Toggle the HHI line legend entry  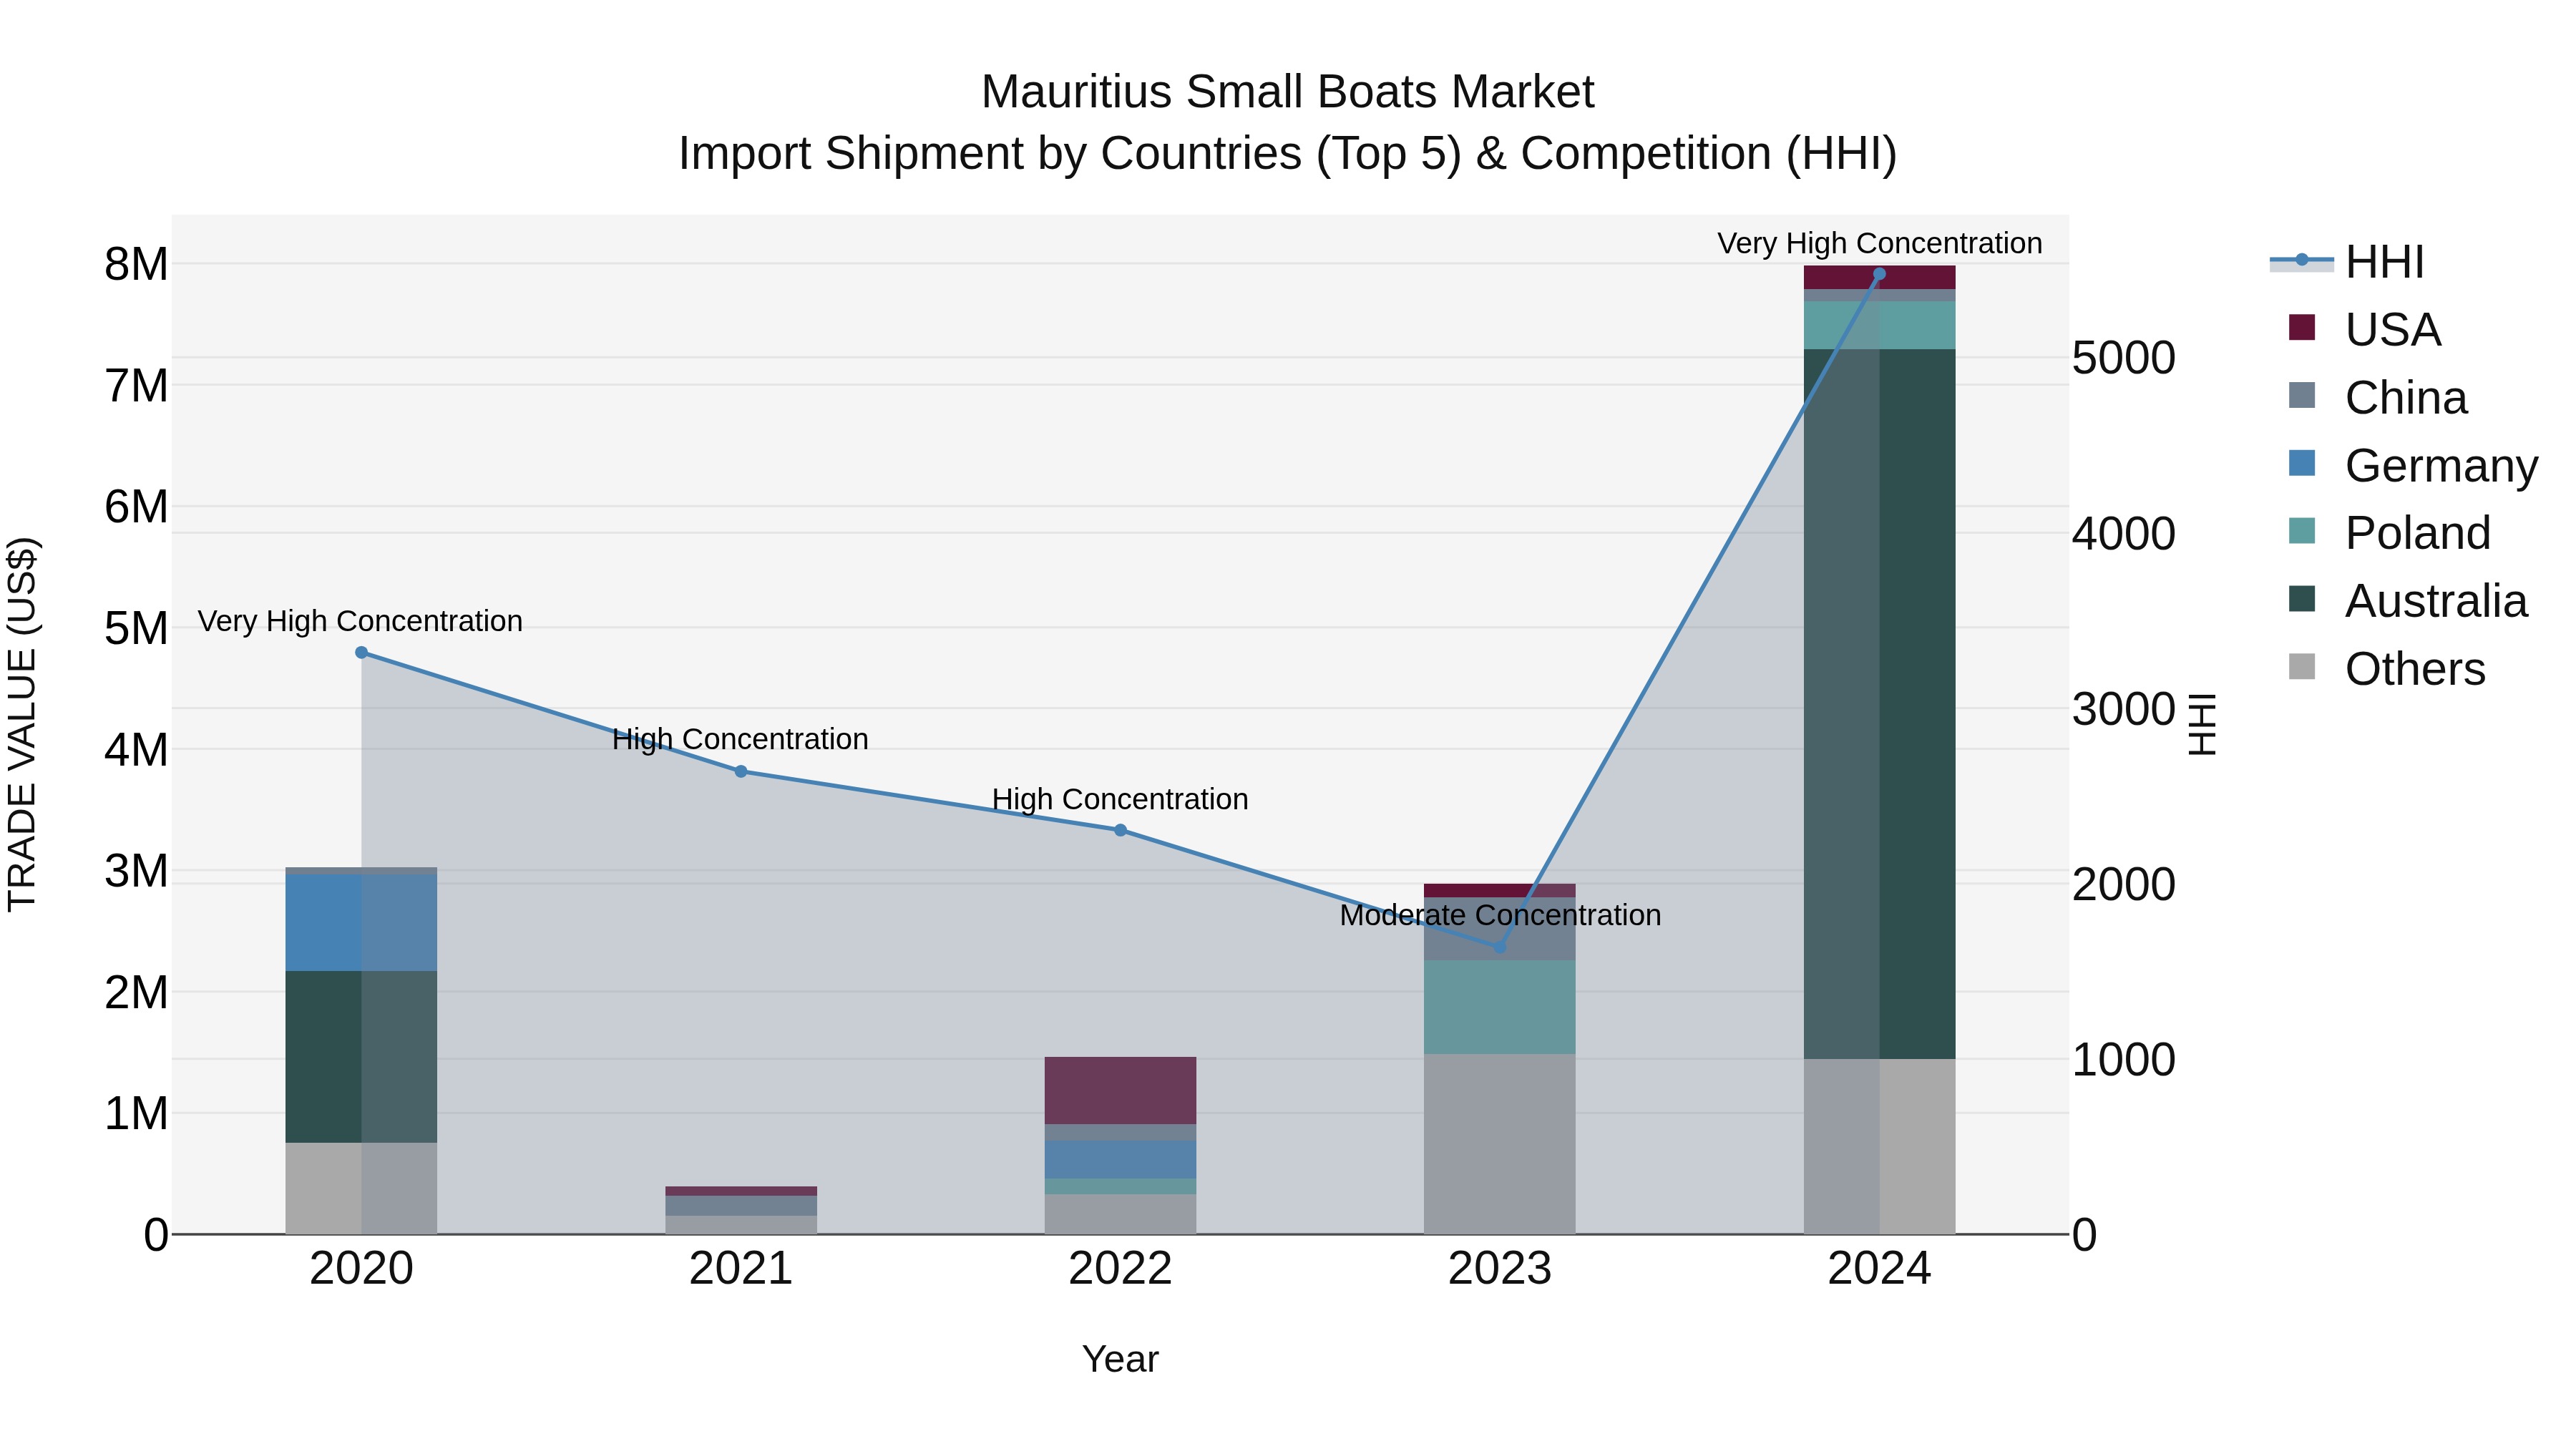(x=2347, y=262)
